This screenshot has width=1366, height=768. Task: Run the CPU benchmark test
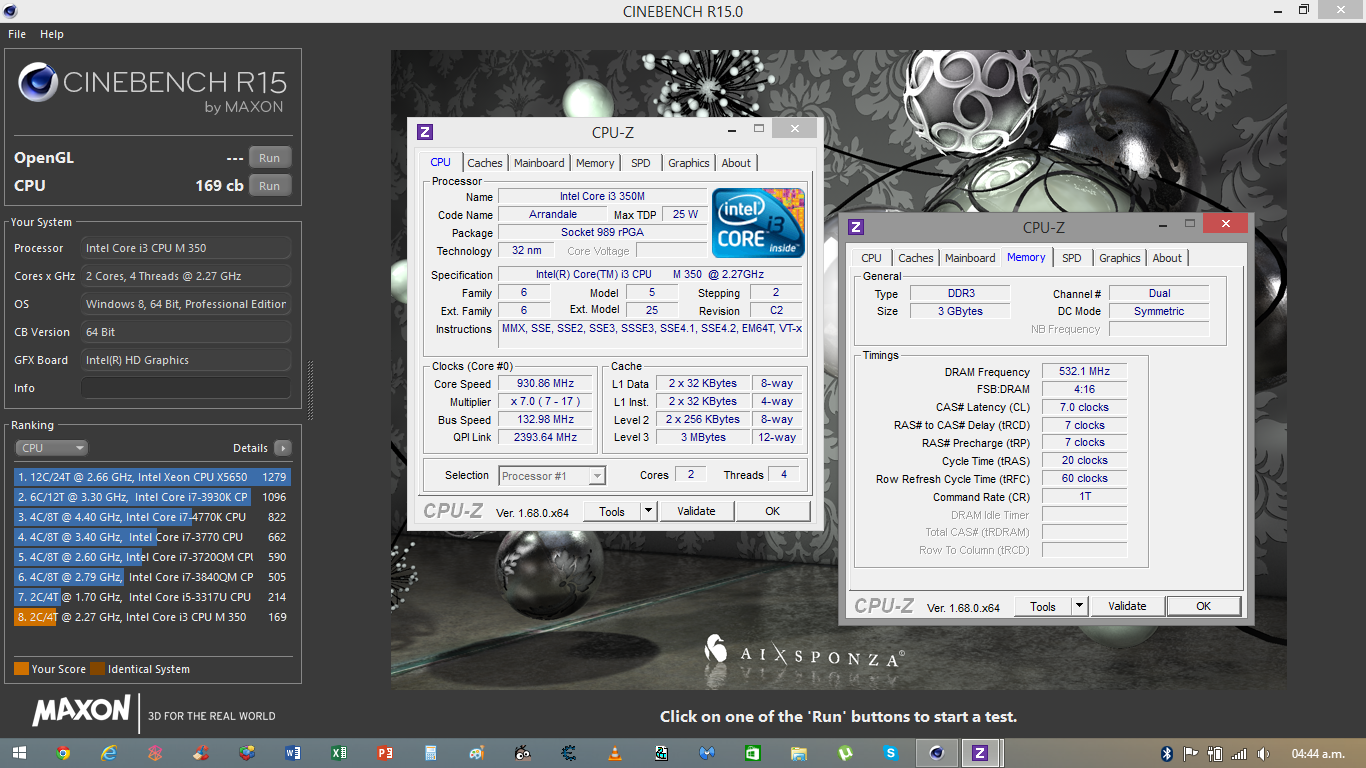pyautogui.click(x=270, y=186)
